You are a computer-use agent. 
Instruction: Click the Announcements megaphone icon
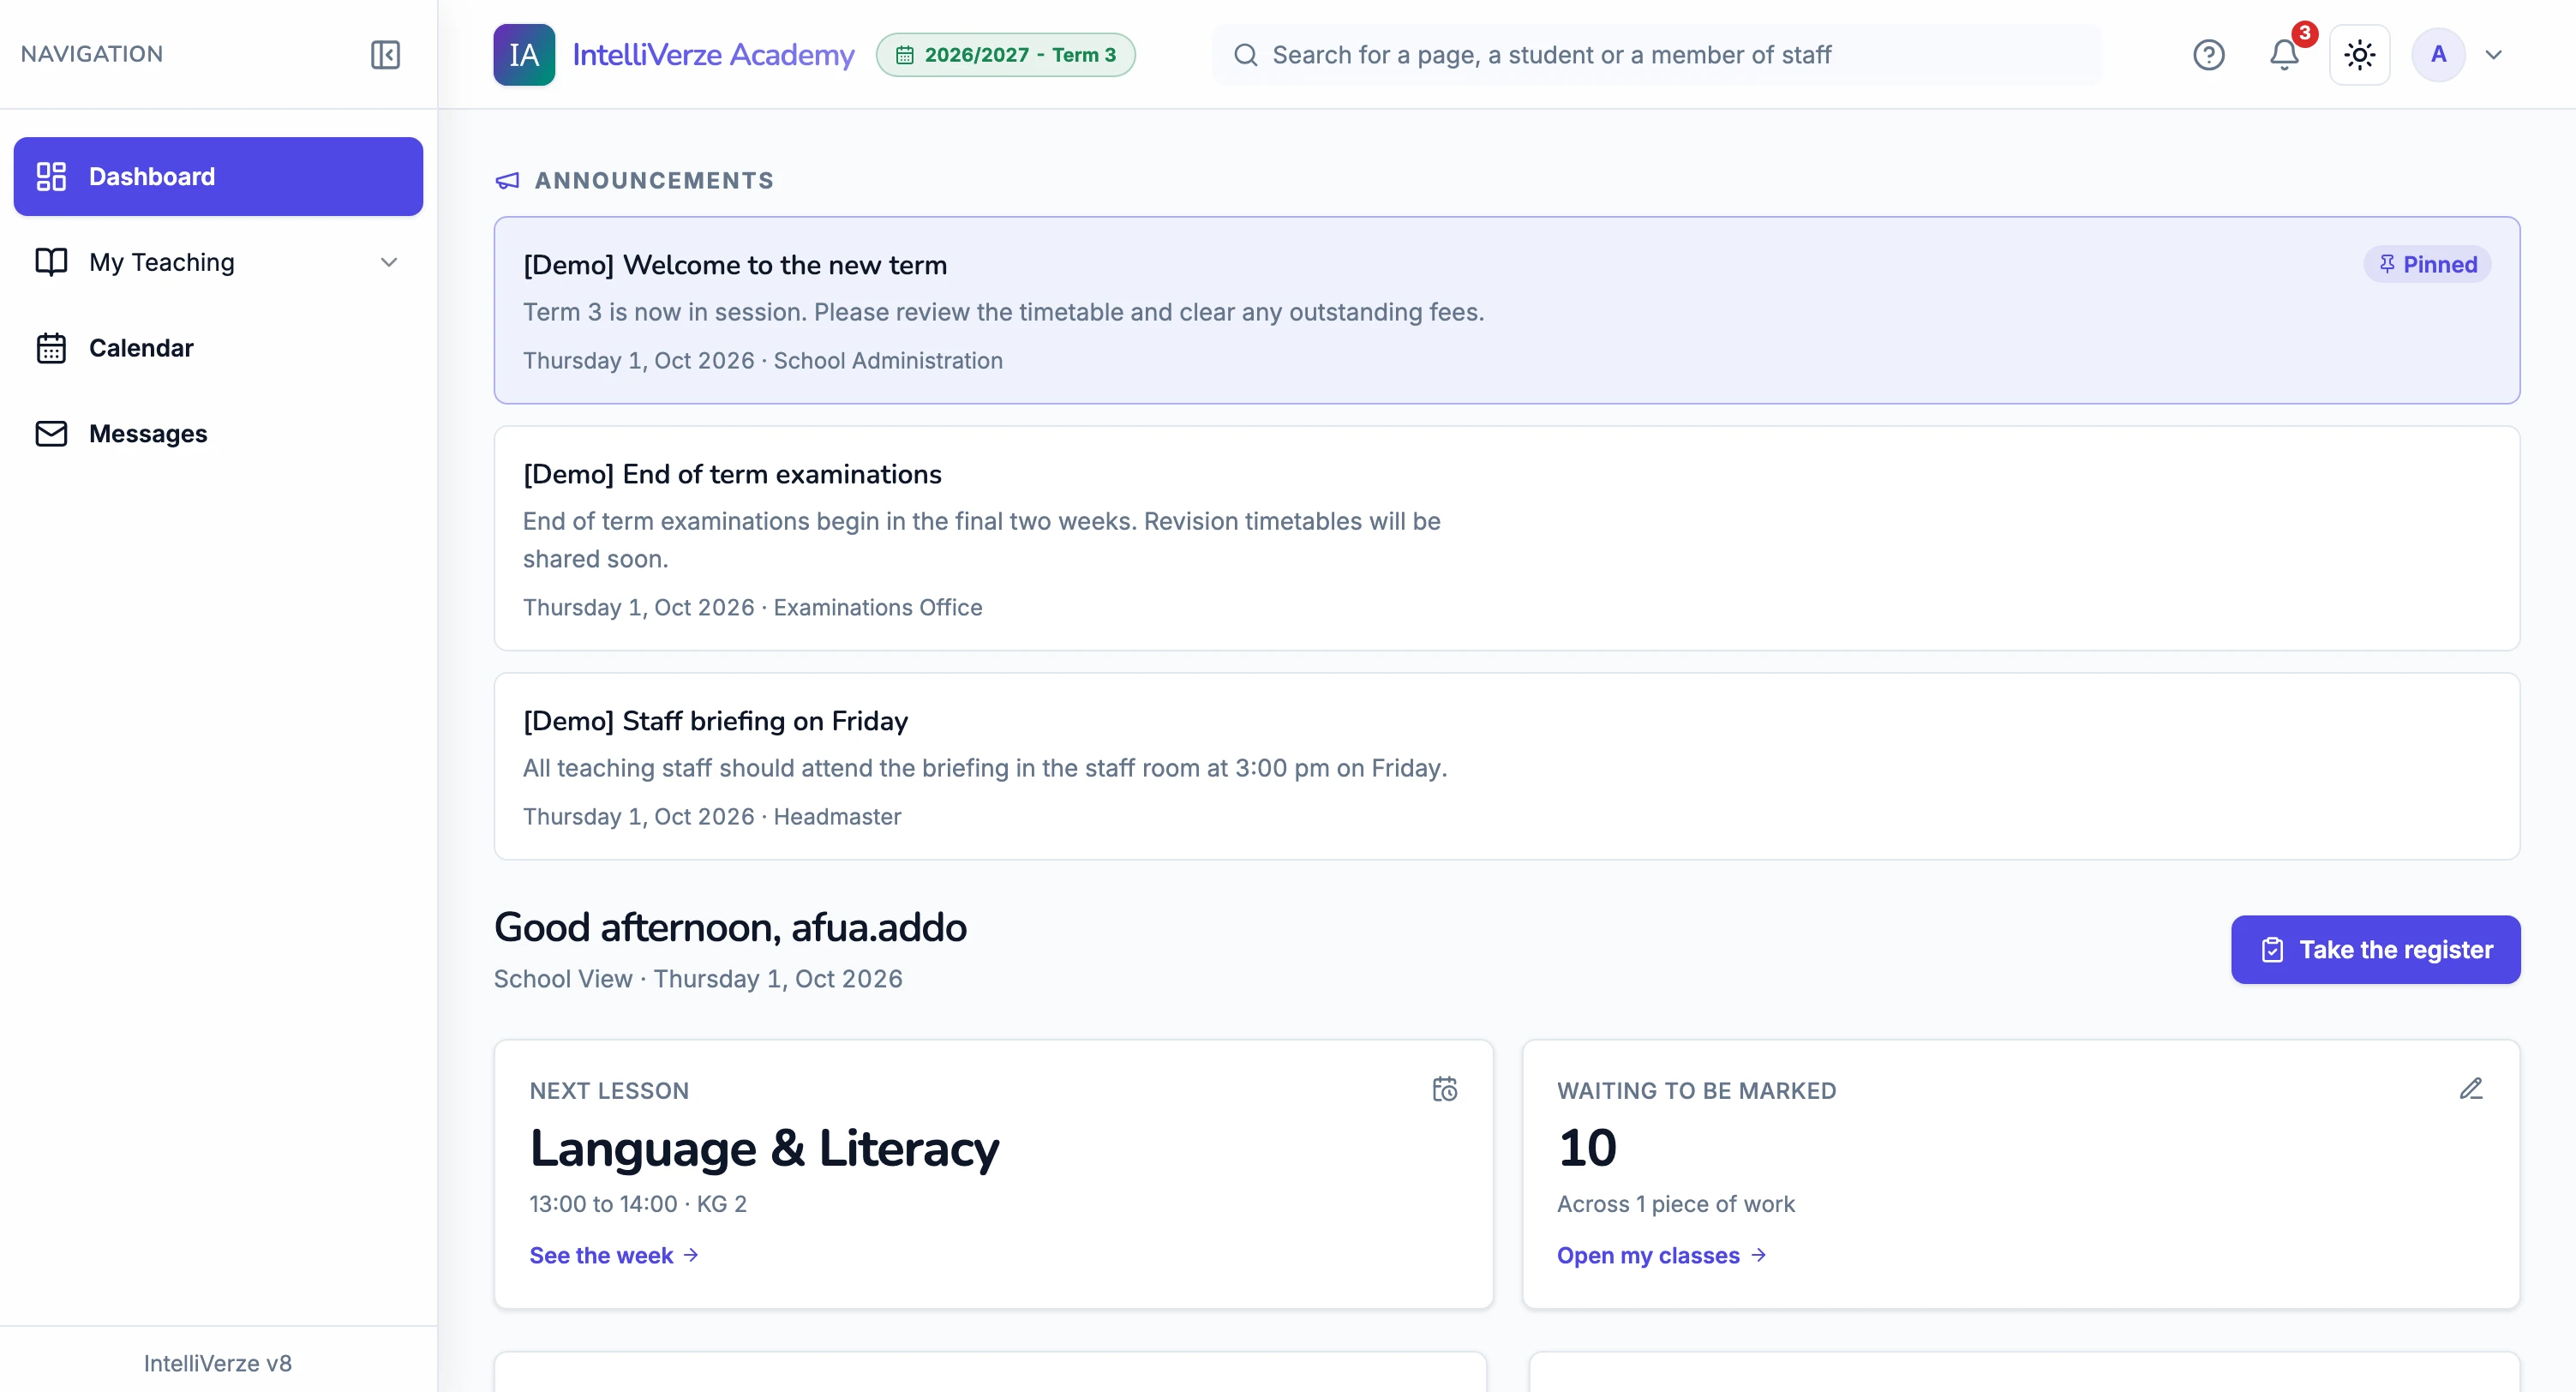(x=507, y=180)
